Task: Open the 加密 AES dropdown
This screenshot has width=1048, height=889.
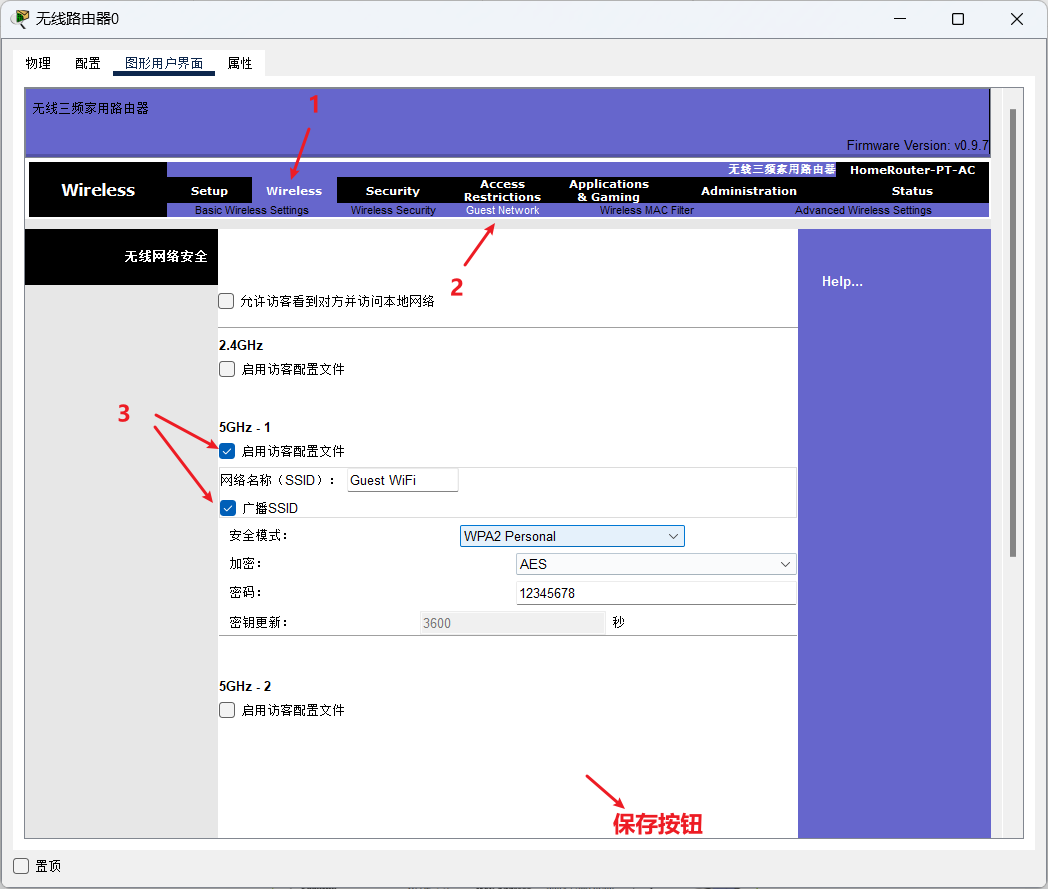Action: click(656, 564)
